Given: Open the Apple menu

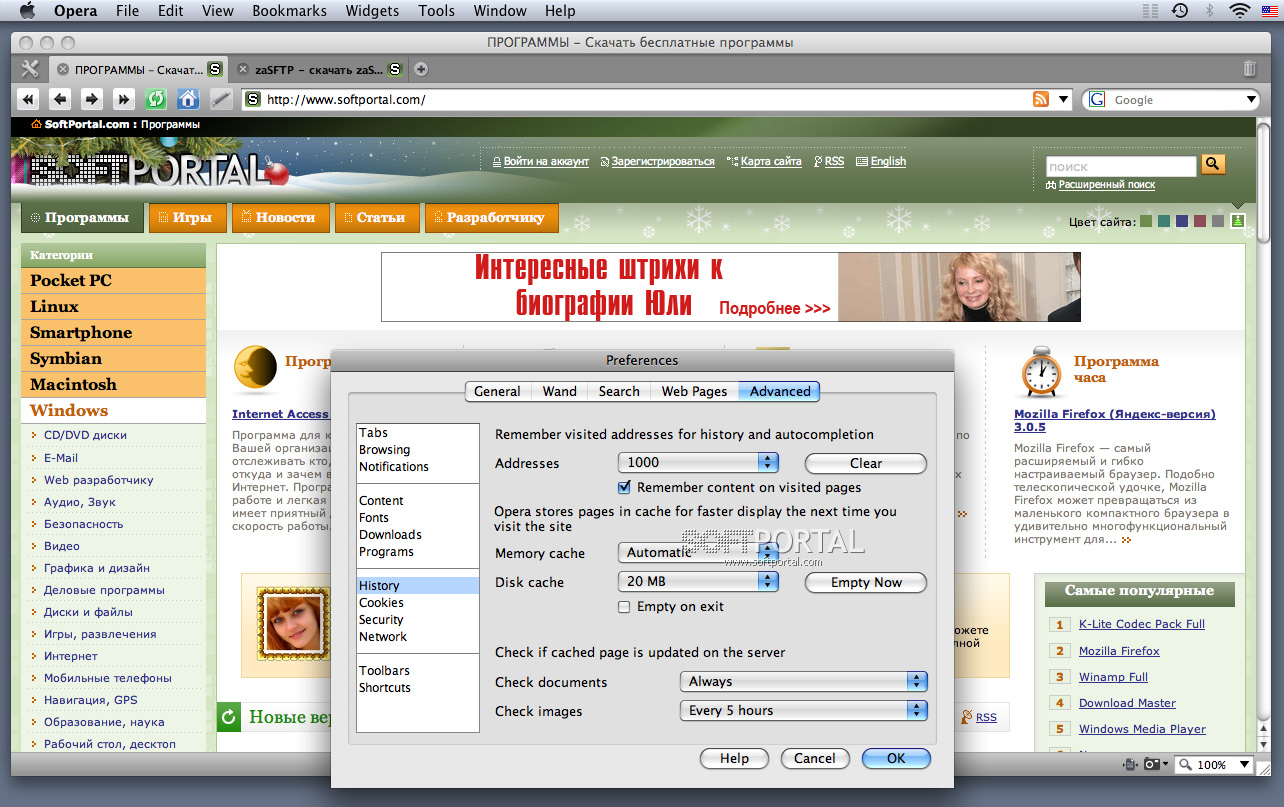Looking at the screenshot, I should pos(27,11).
